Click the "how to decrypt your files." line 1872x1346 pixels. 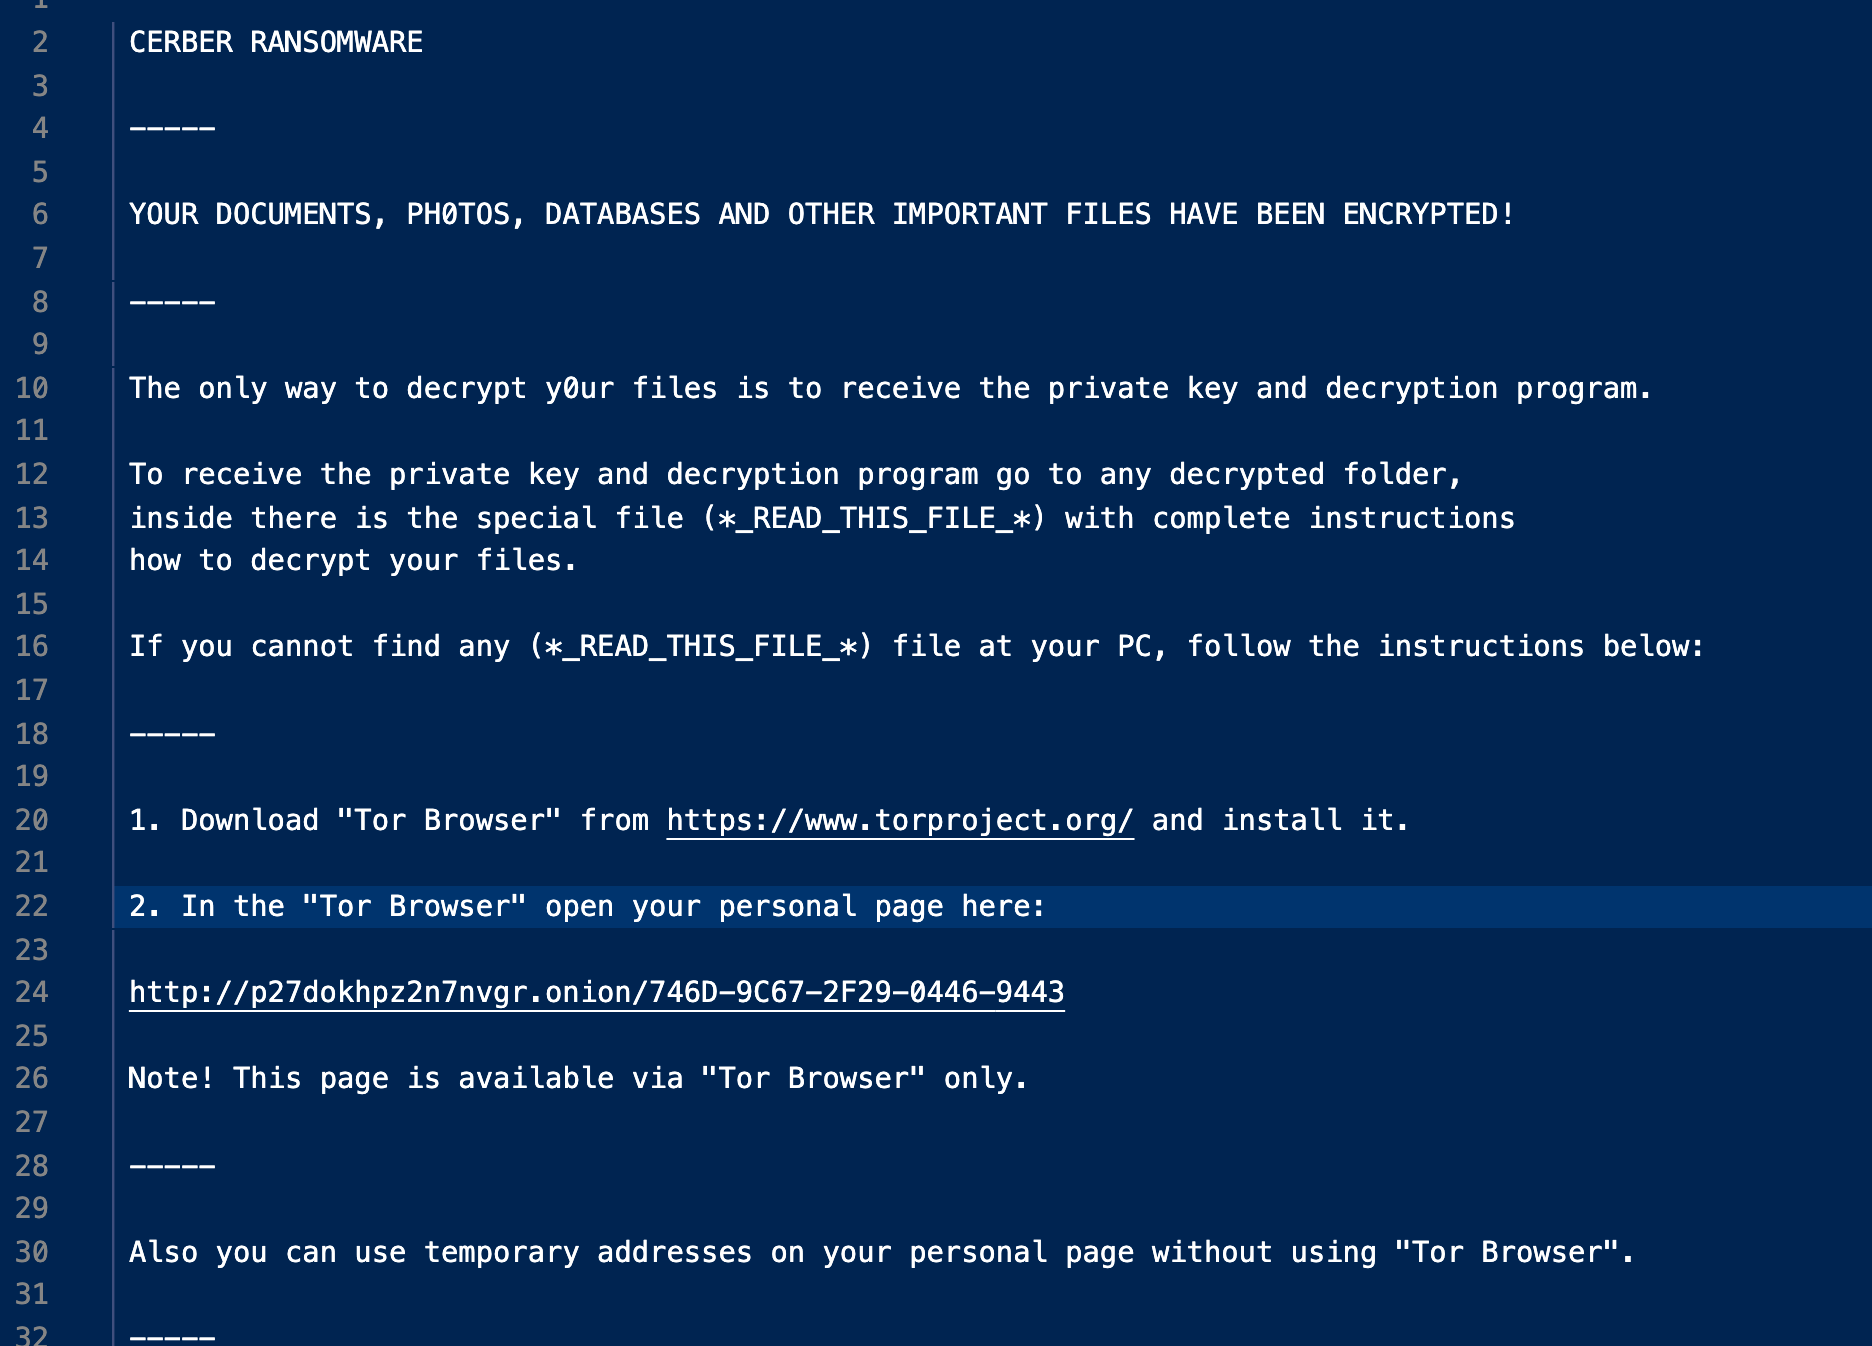[x=353, y=561]
